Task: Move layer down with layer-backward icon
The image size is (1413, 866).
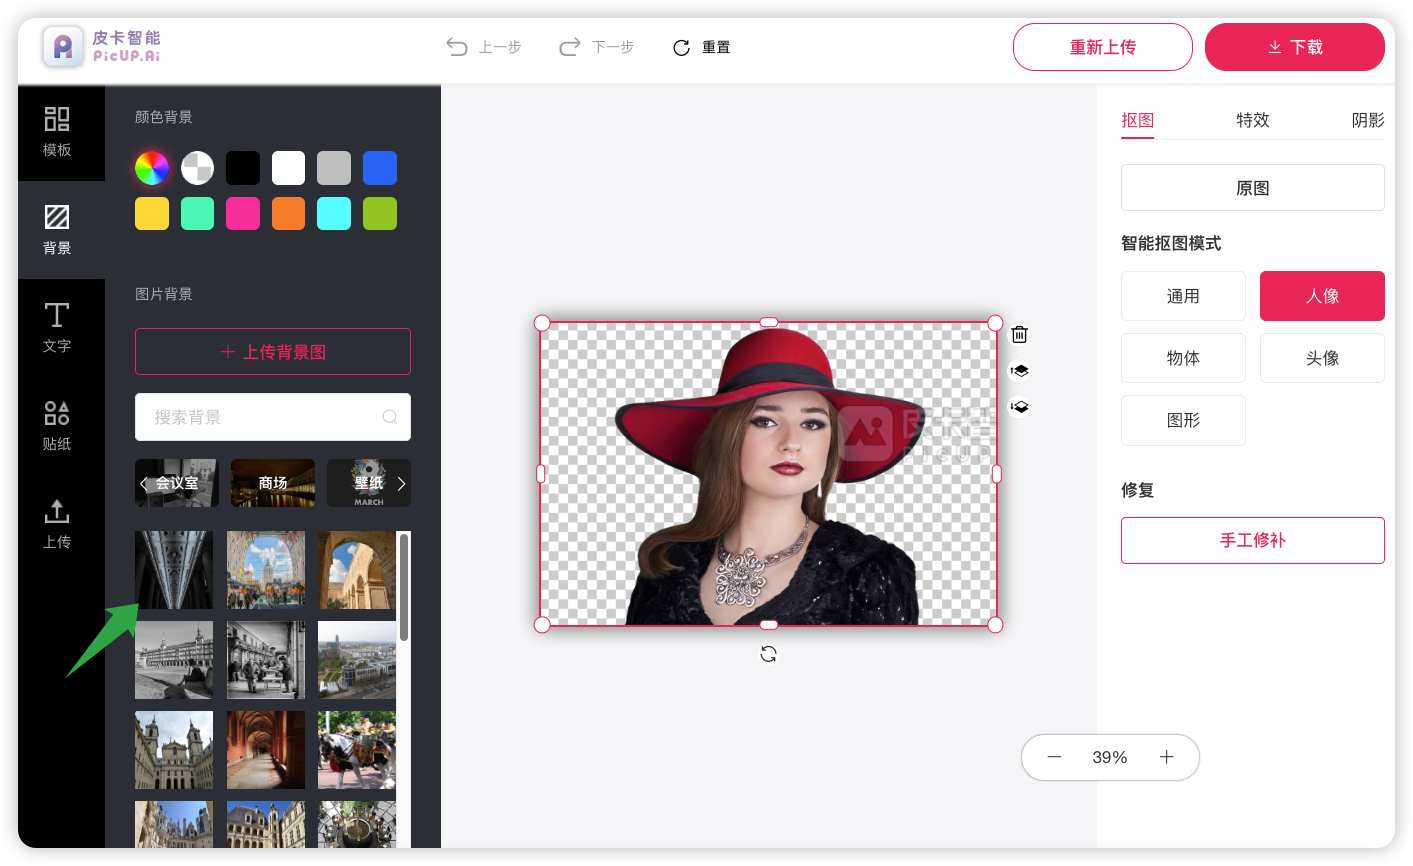Action: [1019, 406]
